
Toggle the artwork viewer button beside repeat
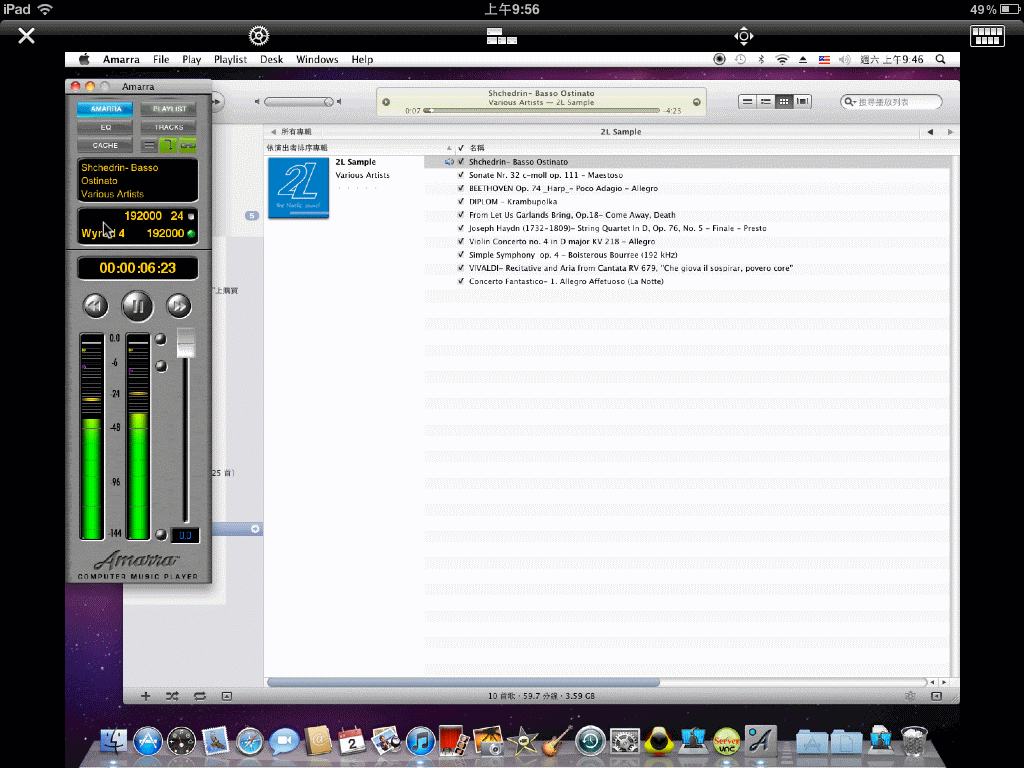pyautogui.click(x=227, y=696)
